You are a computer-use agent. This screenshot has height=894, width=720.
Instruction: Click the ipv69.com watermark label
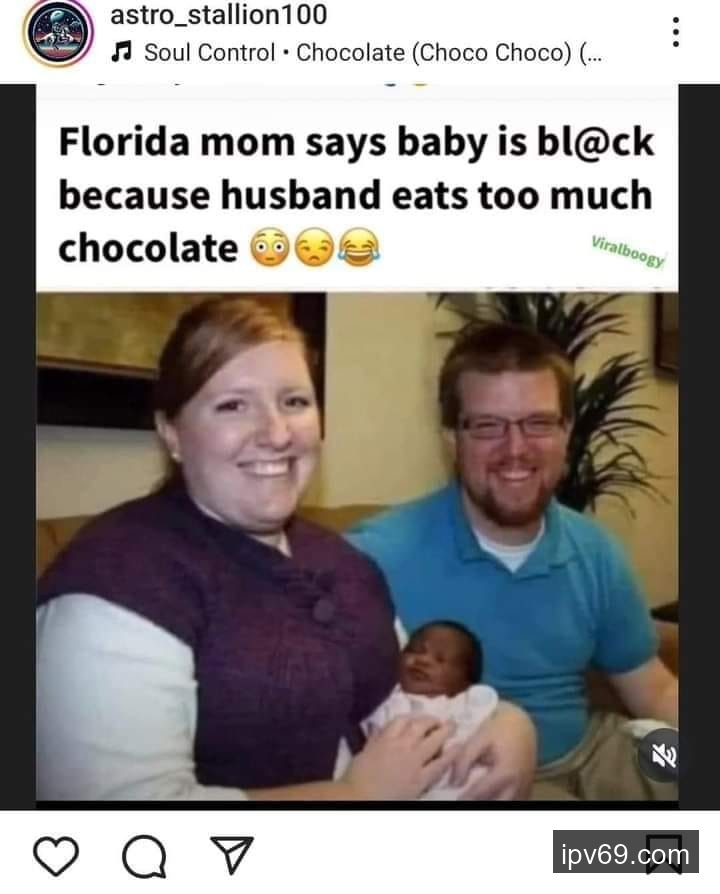[625, 854]
